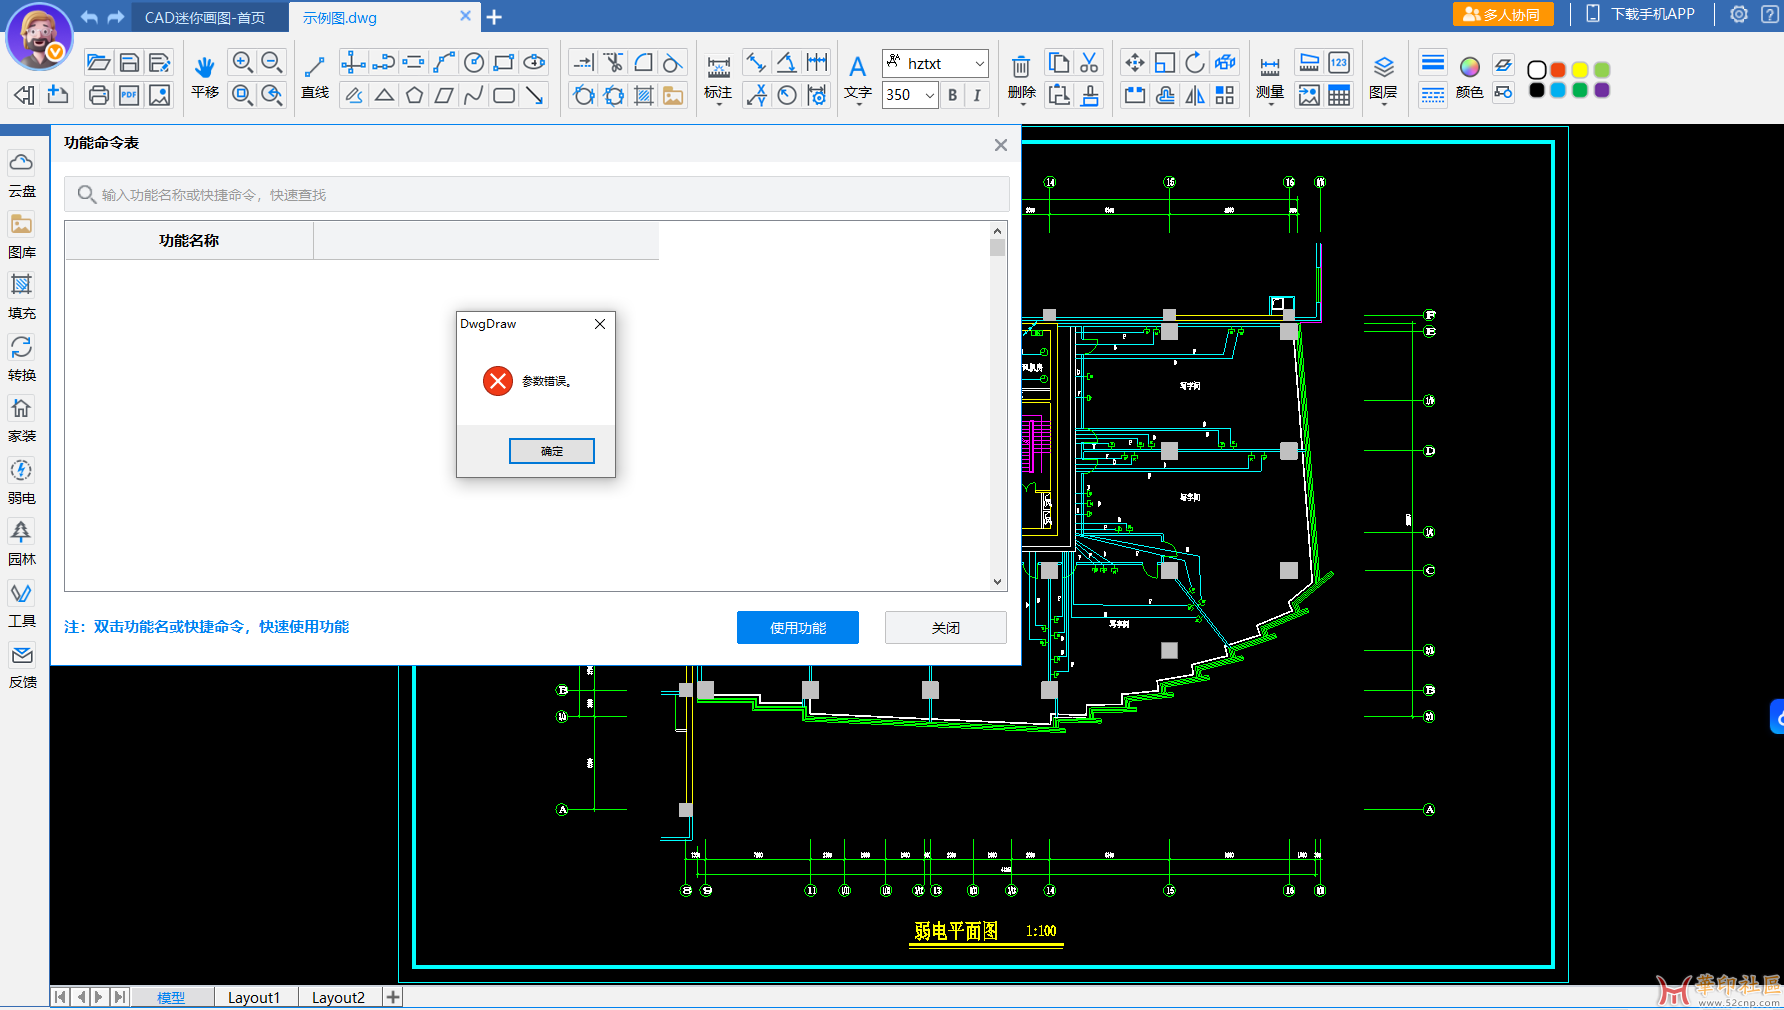Open Garden (园林) library in sidebar
Viewport: 1784px width, 1010px height.
(22, 543)
